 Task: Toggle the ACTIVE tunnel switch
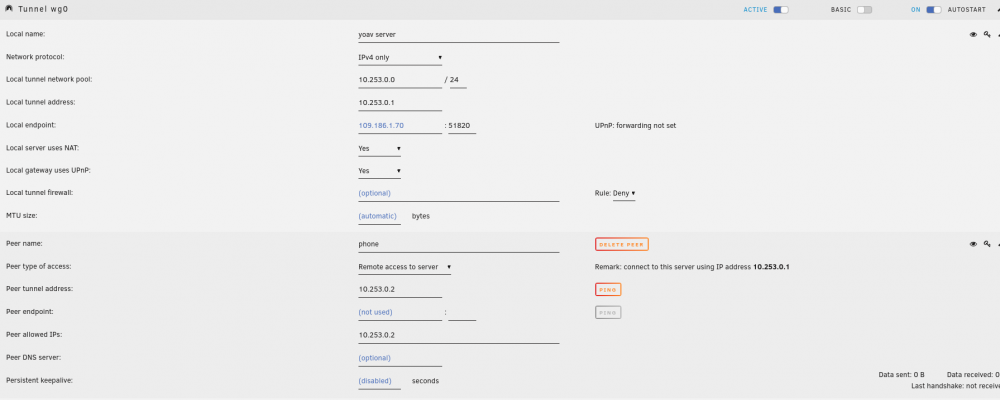pyautogui.click(x=781, y=10)
